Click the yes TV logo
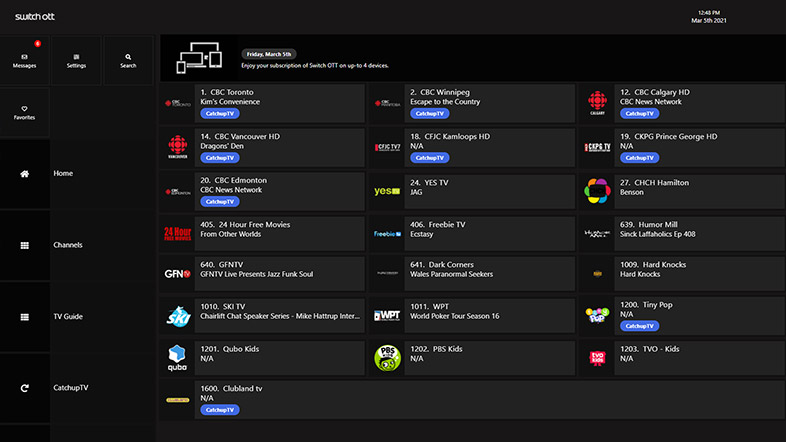 [387, 191]
